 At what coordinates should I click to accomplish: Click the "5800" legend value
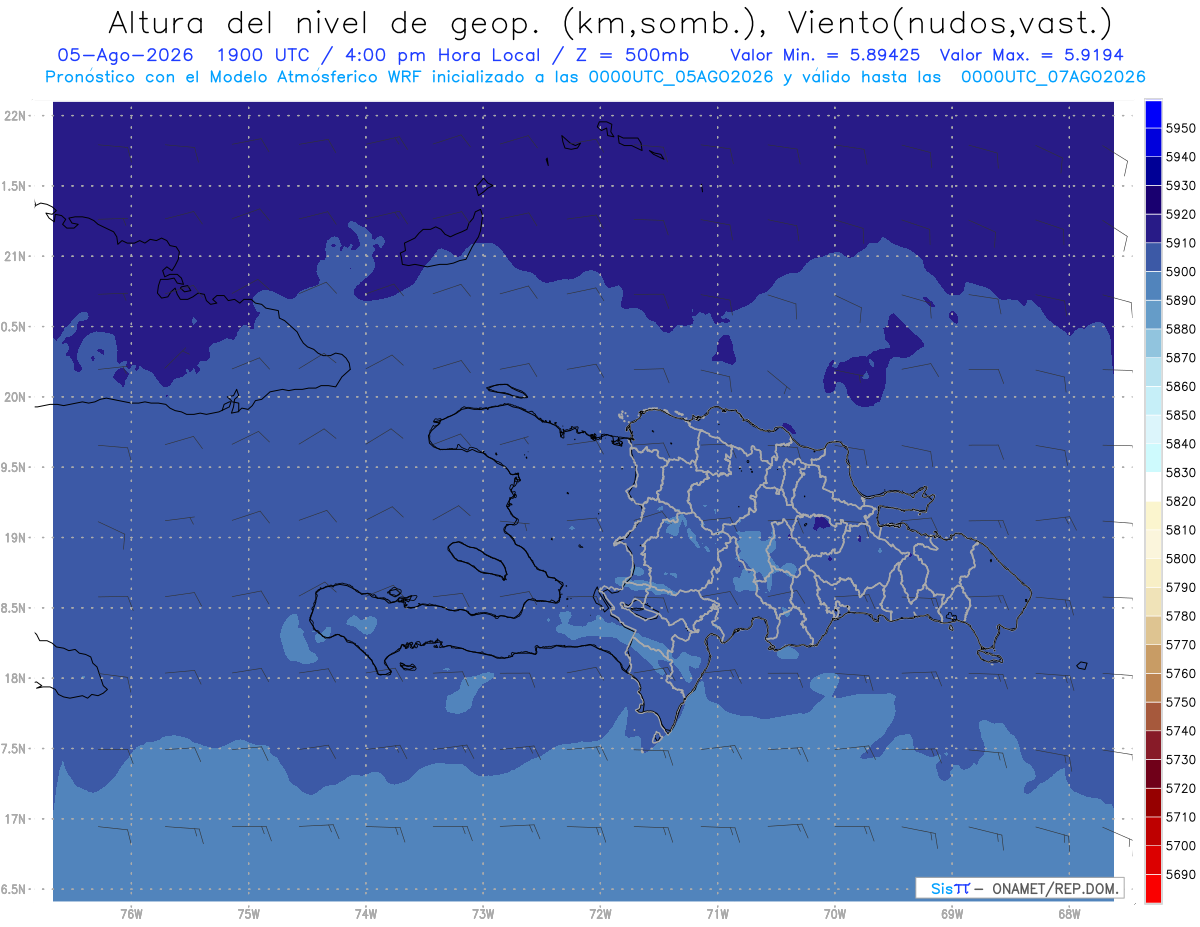pyautogui.click(x=1180, y=559)
